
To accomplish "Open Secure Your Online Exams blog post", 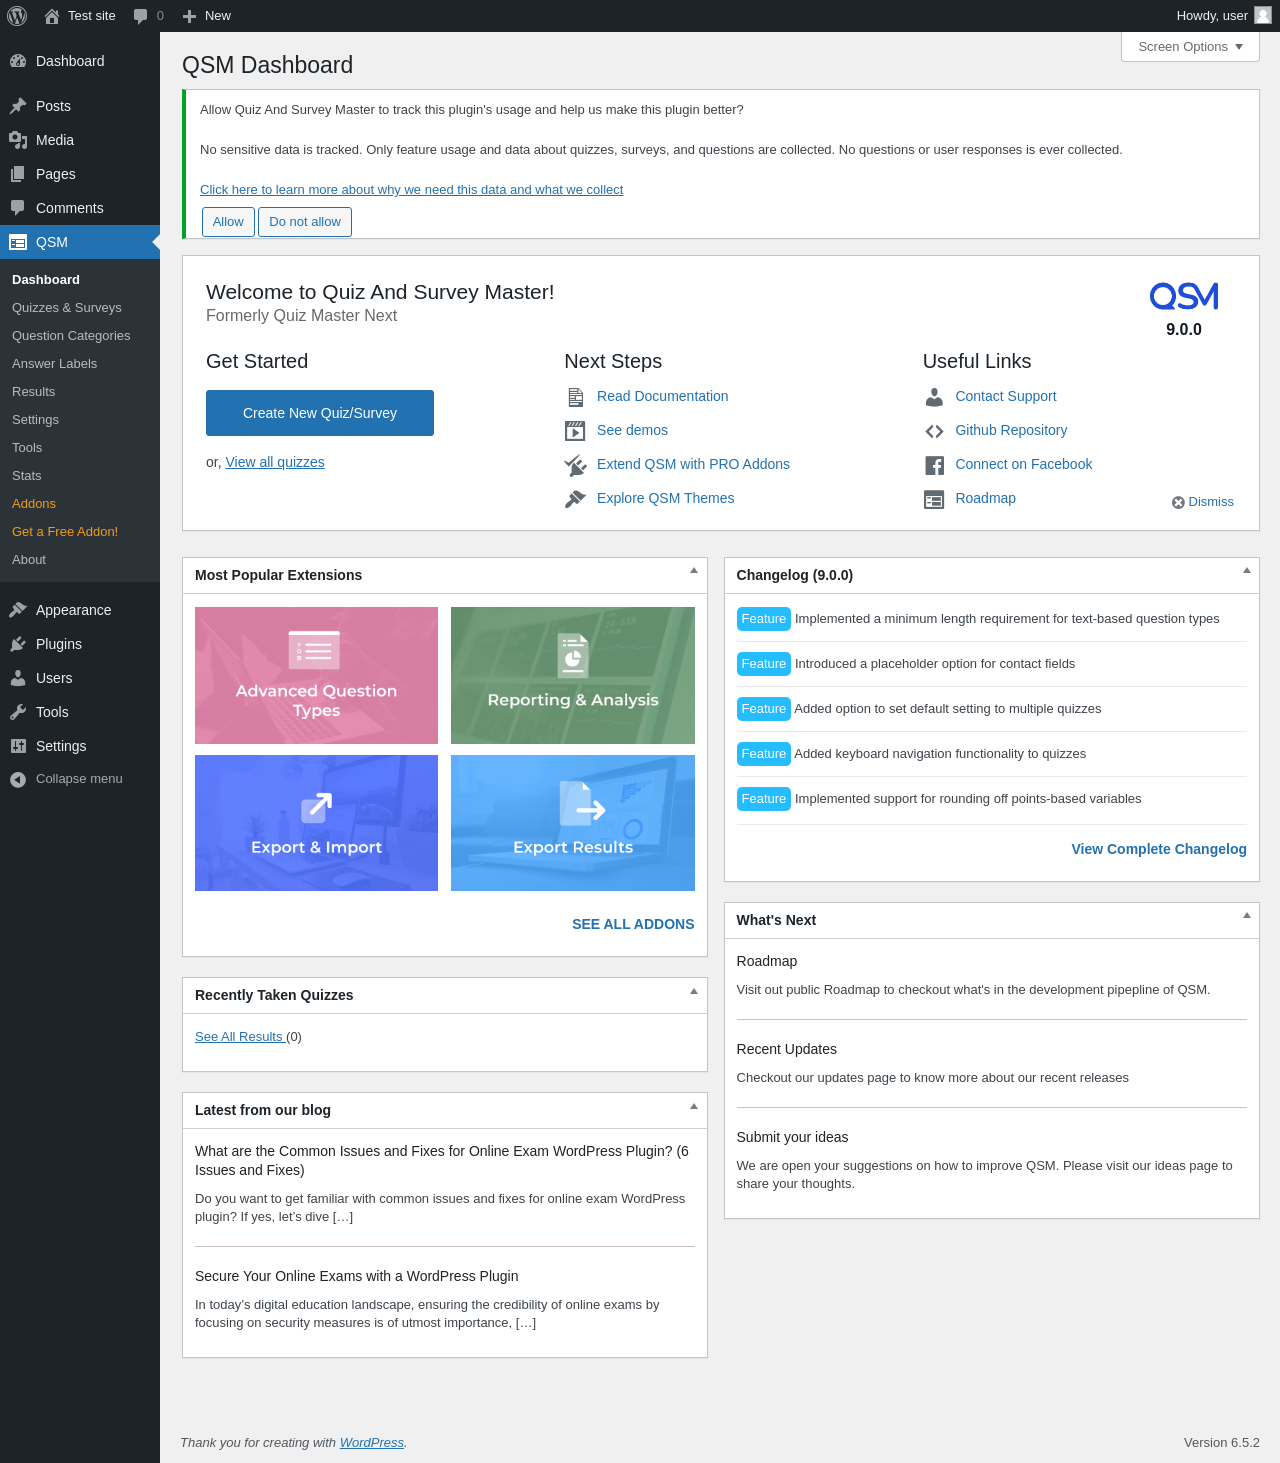I will (x=357, y=1276).
